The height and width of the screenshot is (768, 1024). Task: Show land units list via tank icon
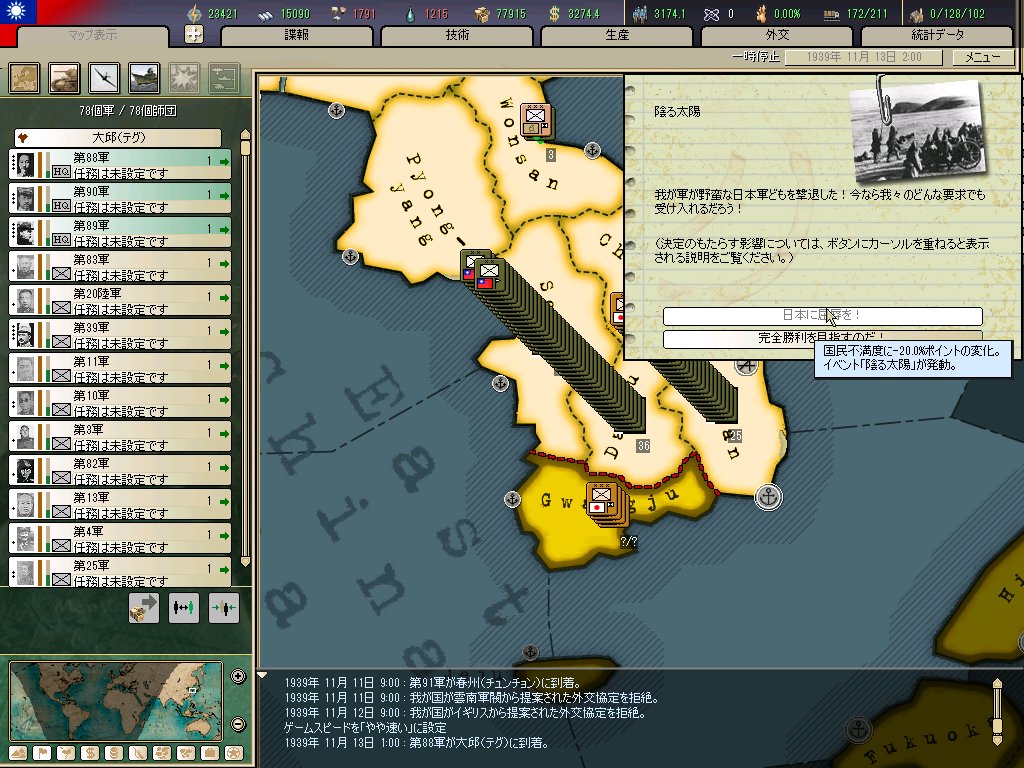point(64,78)
